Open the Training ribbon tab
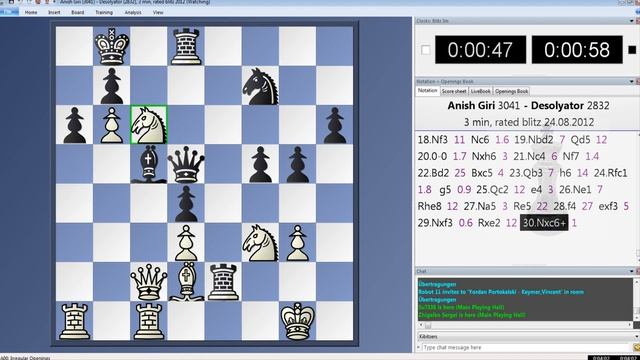 tap(104, 12)
